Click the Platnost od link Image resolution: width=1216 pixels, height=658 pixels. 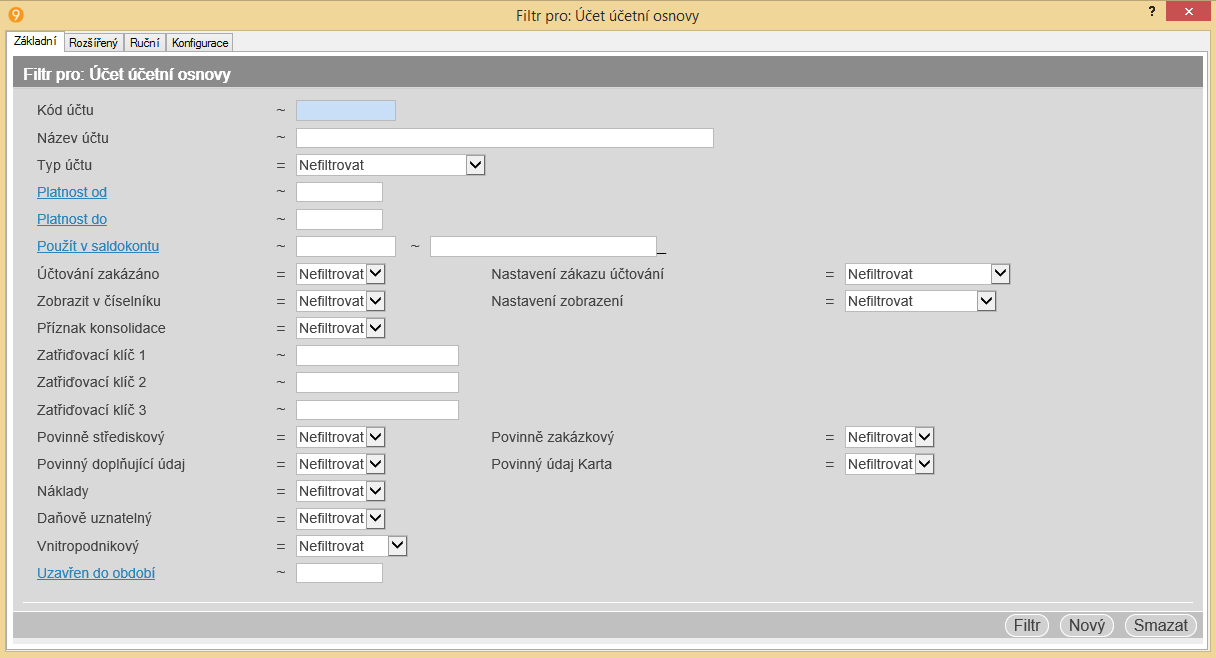tap(72, 192)
